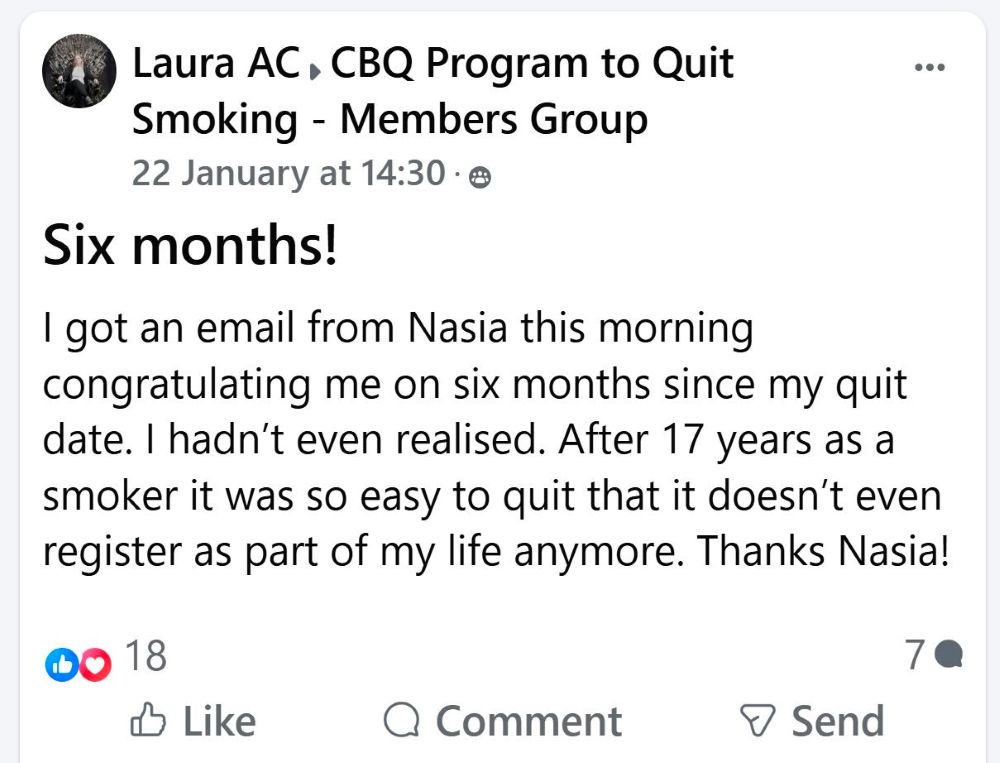The height and width of the screenshot is (763, 1000).
Task: Open Laura AC's profile
Action: (213, 63)
